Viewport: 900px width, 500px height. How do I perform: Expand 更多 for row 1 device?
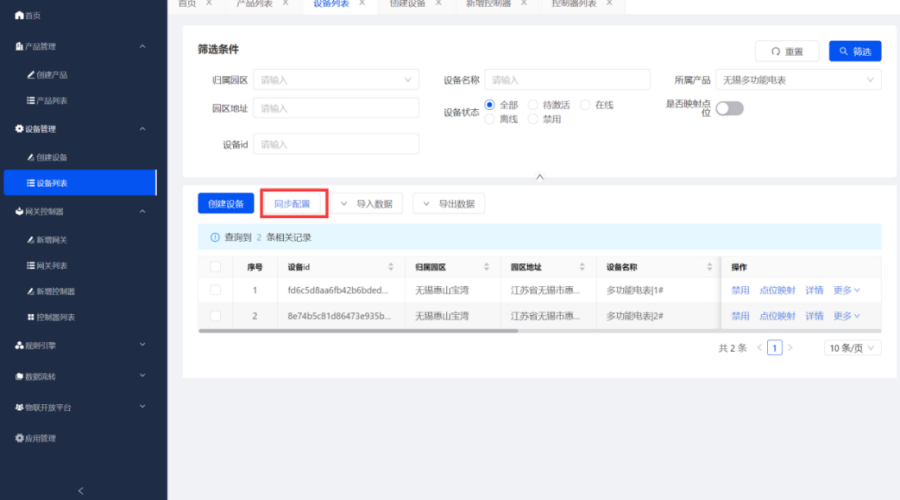pyautogui.click(x=847, y=290)
